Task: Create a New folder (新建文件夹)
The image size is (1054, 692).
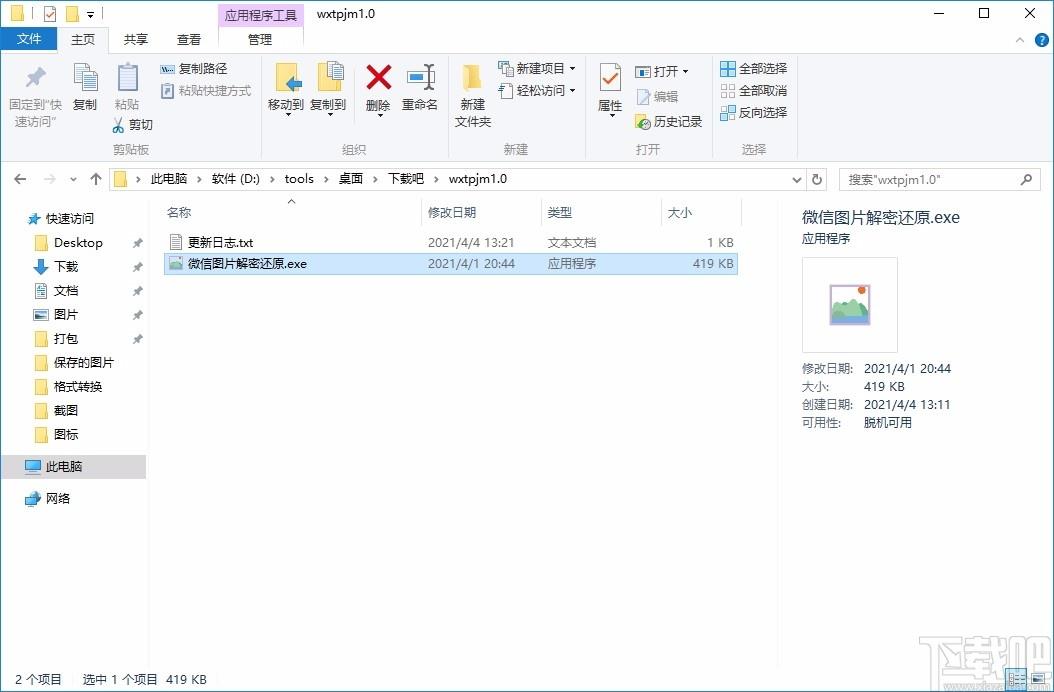Action: [473, 96]
